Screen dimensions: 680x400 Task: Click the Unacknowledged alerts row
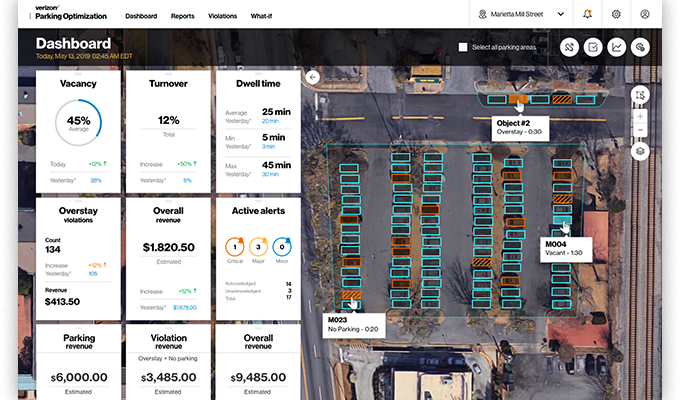click(x=258, y=291)
